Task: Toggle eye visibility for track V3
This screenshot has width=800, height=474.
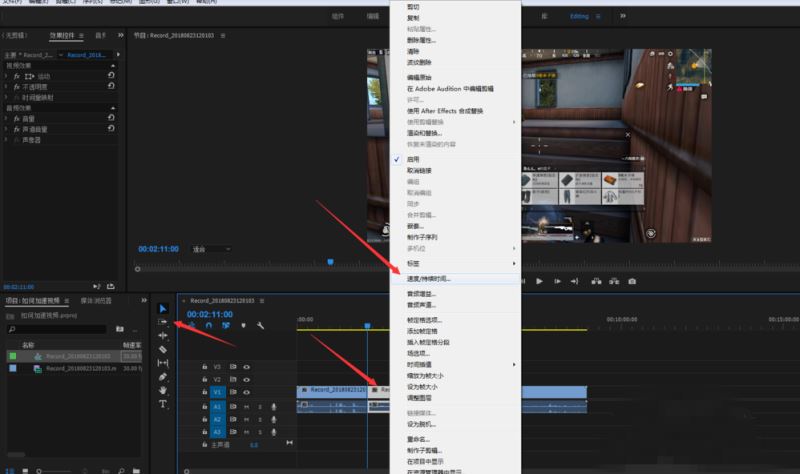Action: [x=246, y=367]
